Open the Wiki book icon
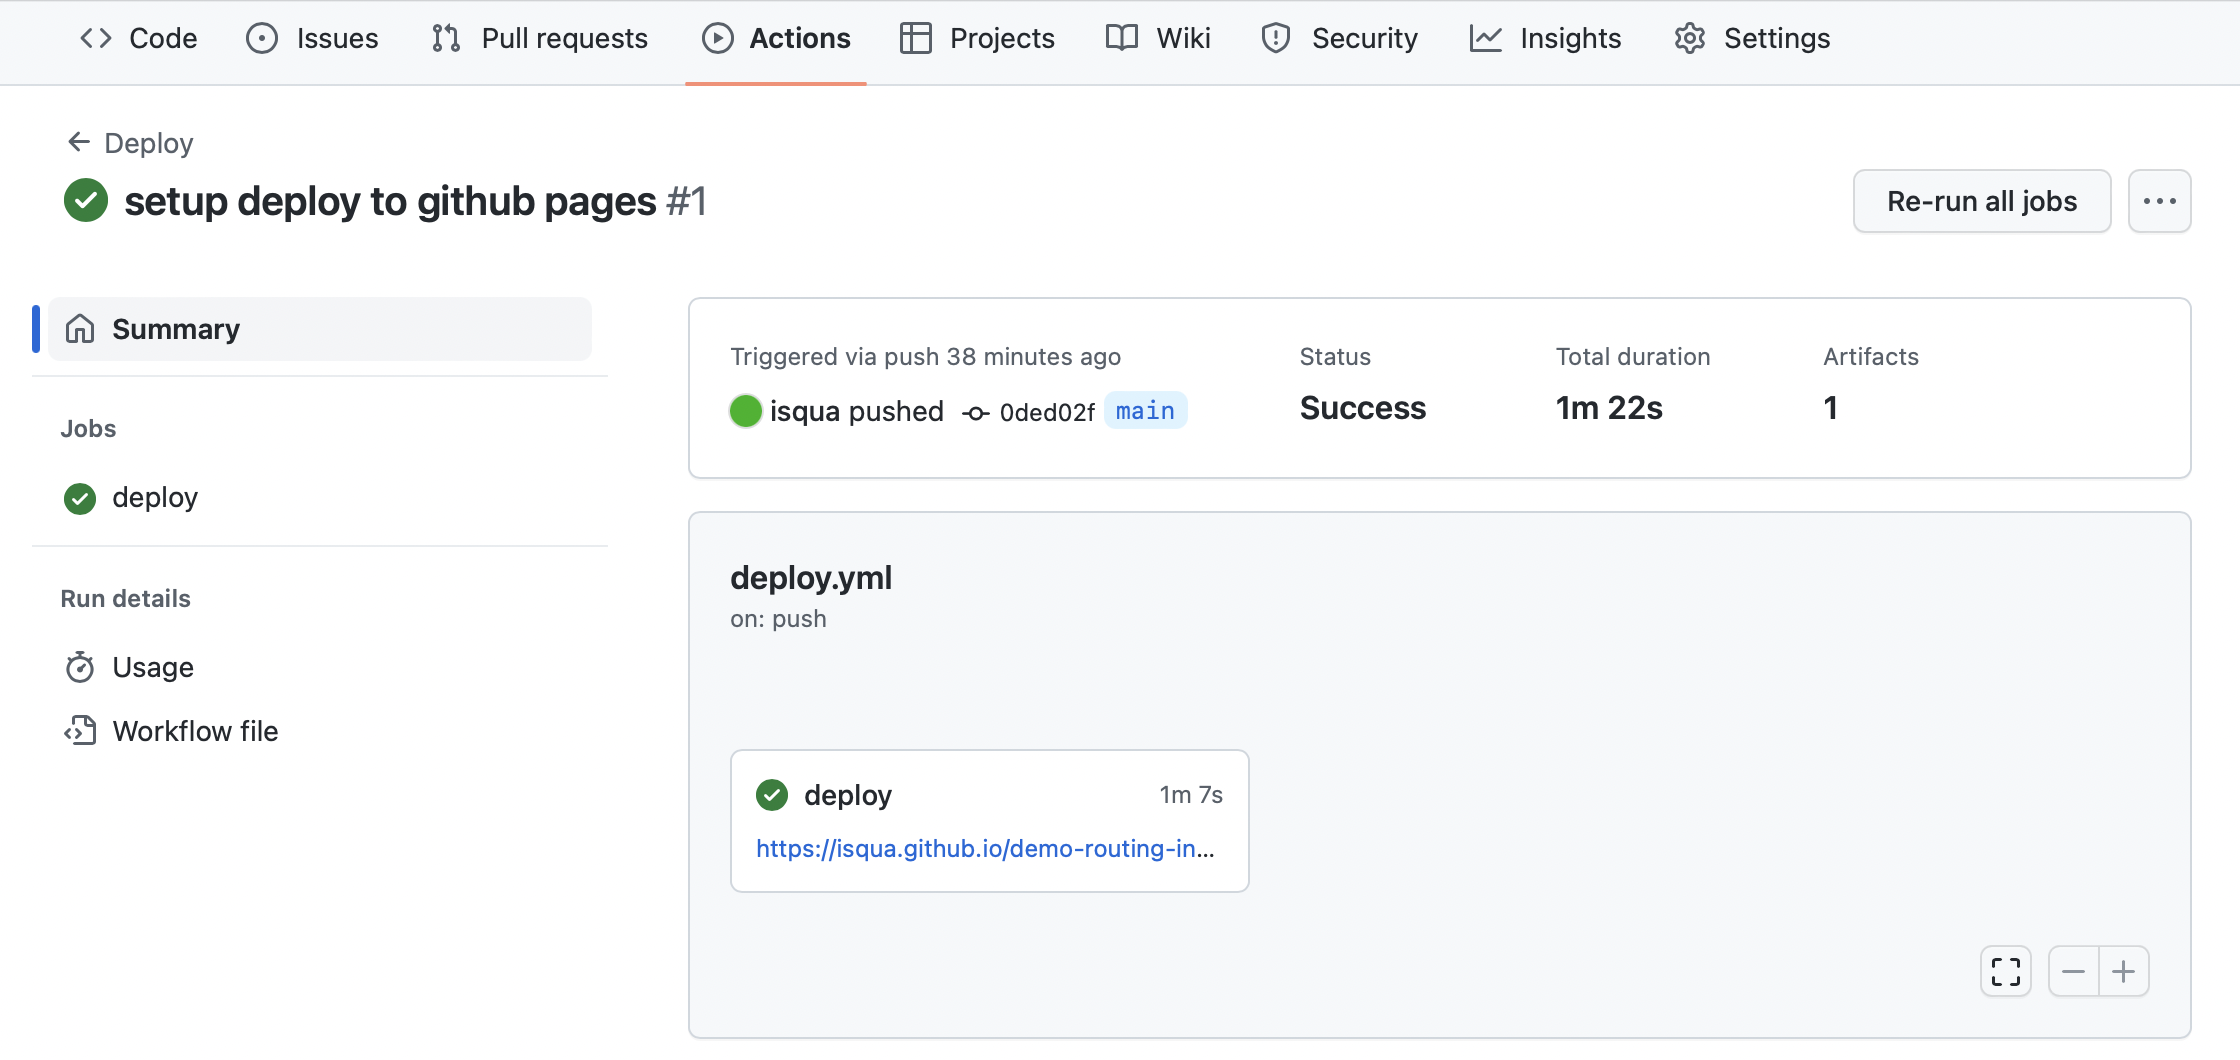2240x1060 pixels. tap(1120, 37)
